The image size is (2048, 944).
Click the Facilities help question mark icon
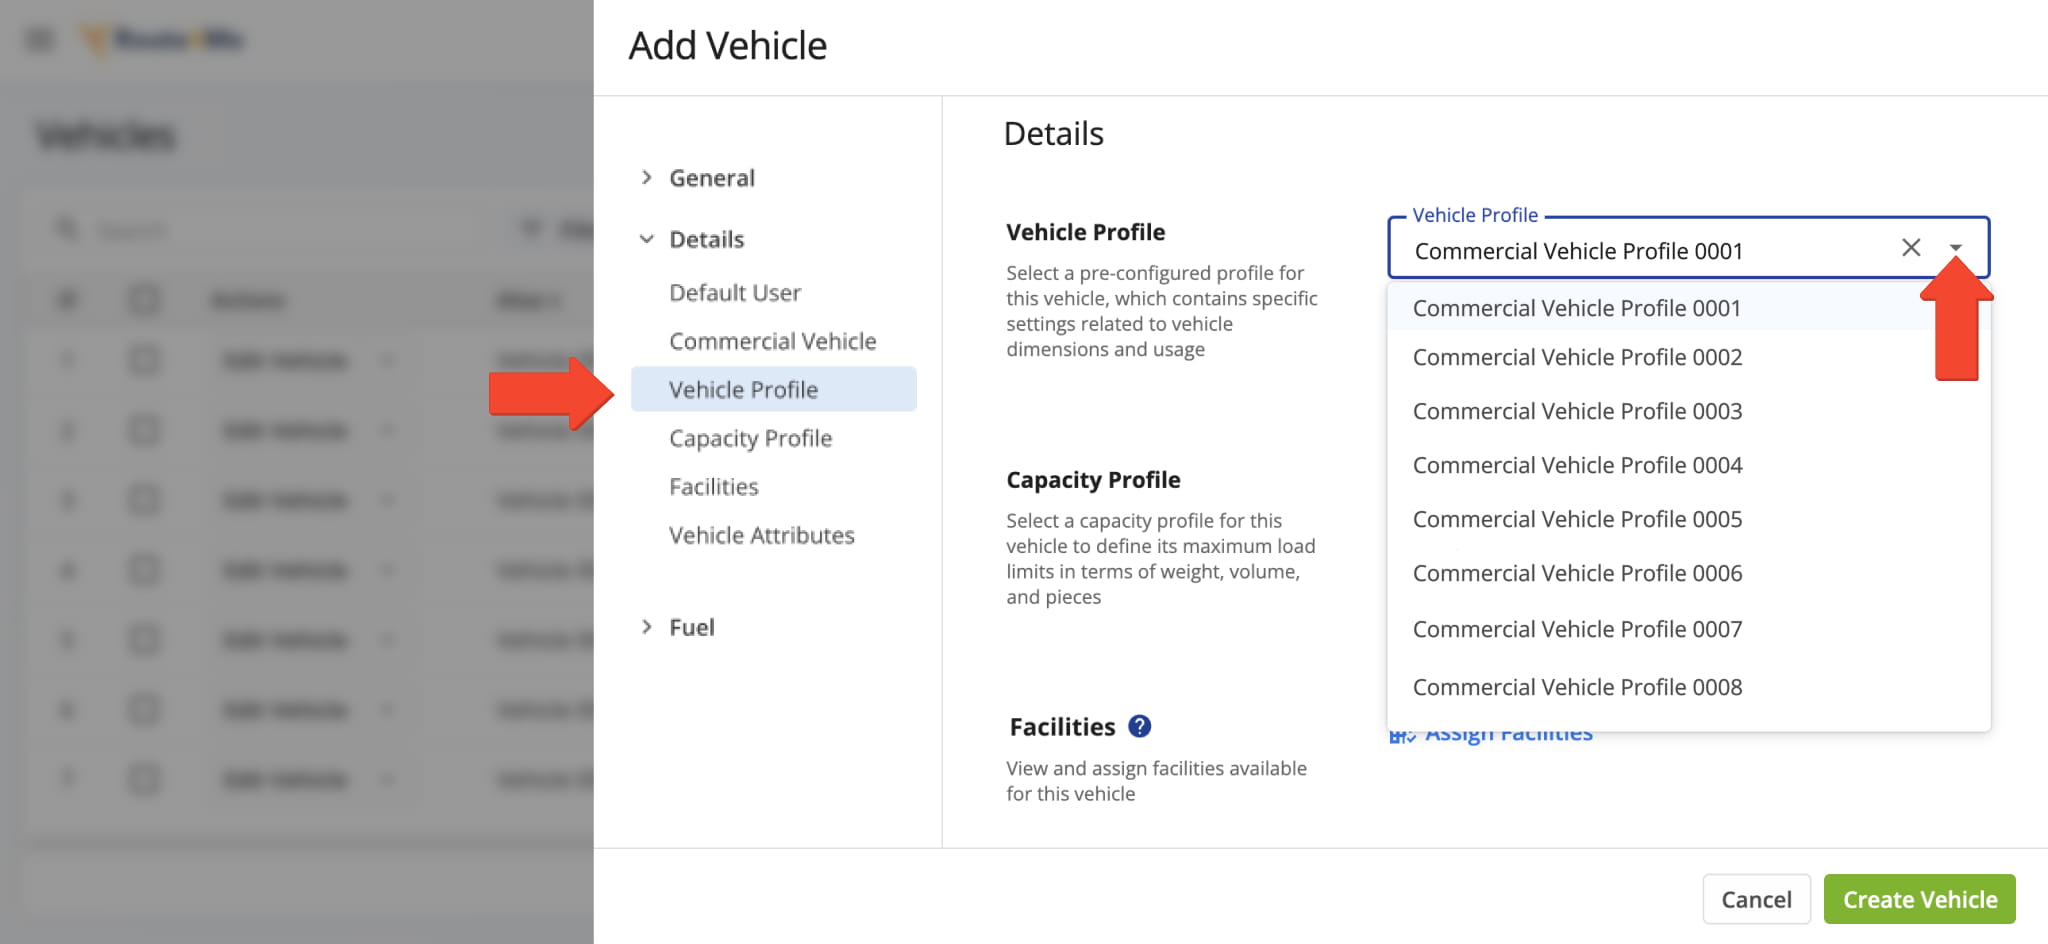pos(1139,726)
